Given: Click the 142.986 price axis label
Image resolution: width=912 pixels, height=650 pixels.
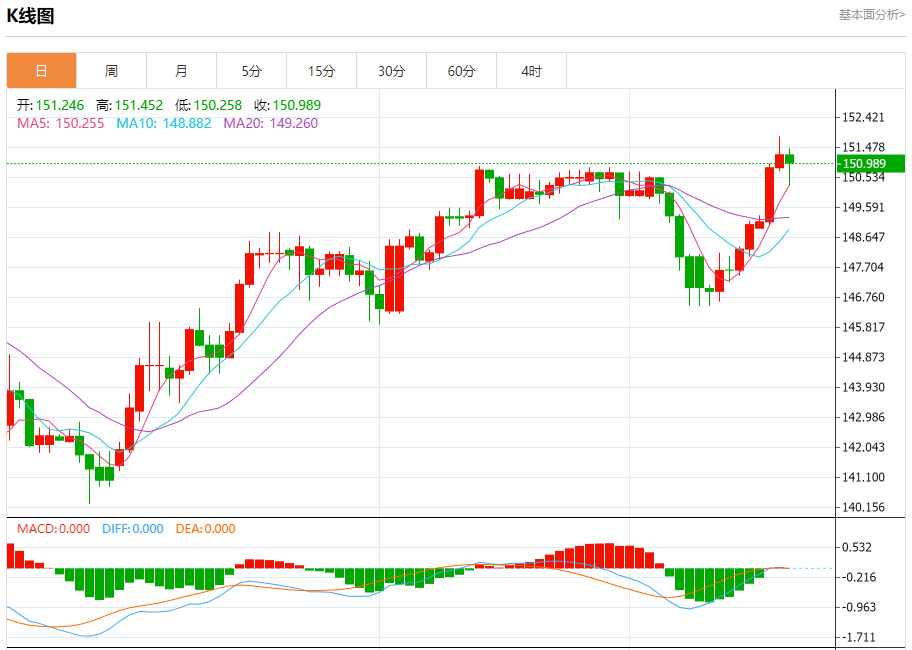Looking at the screenshot, I should tap(863, 417).
